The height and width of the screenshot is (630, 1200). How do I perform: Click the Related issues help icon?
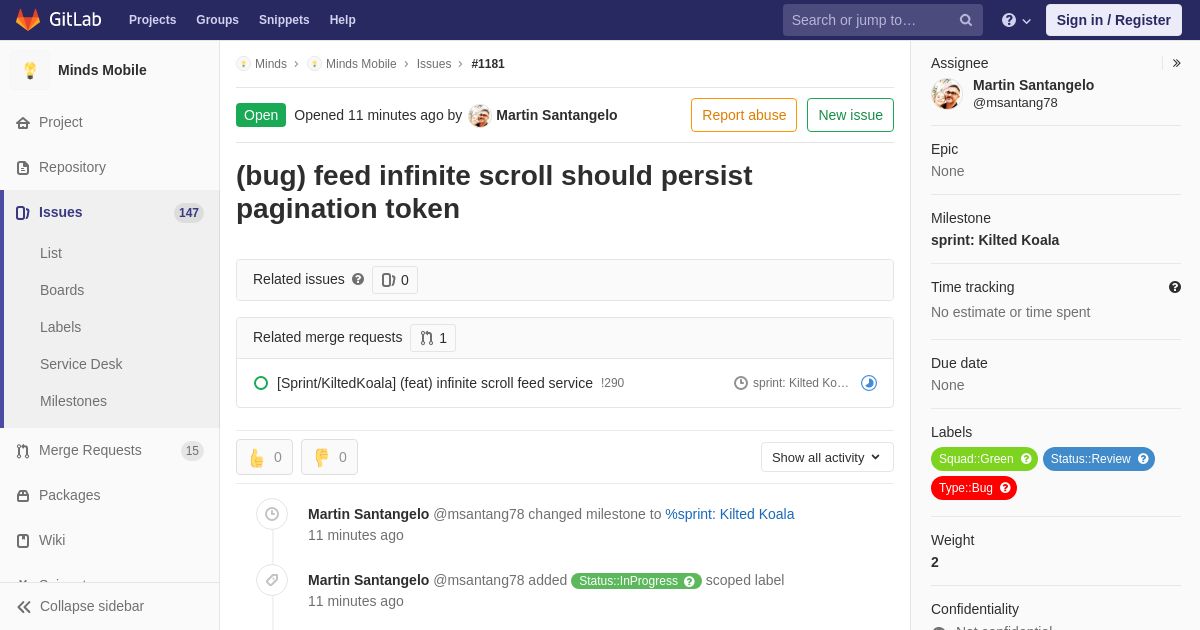pos(358,279)
